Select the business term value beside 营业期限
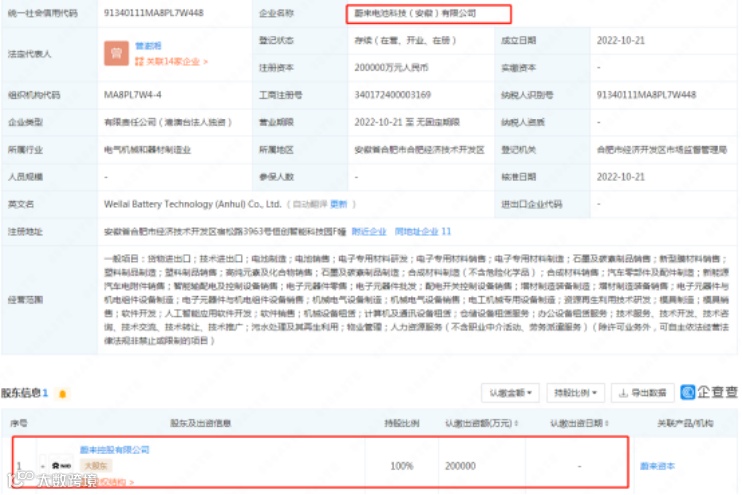 click(x=407, y=122)
